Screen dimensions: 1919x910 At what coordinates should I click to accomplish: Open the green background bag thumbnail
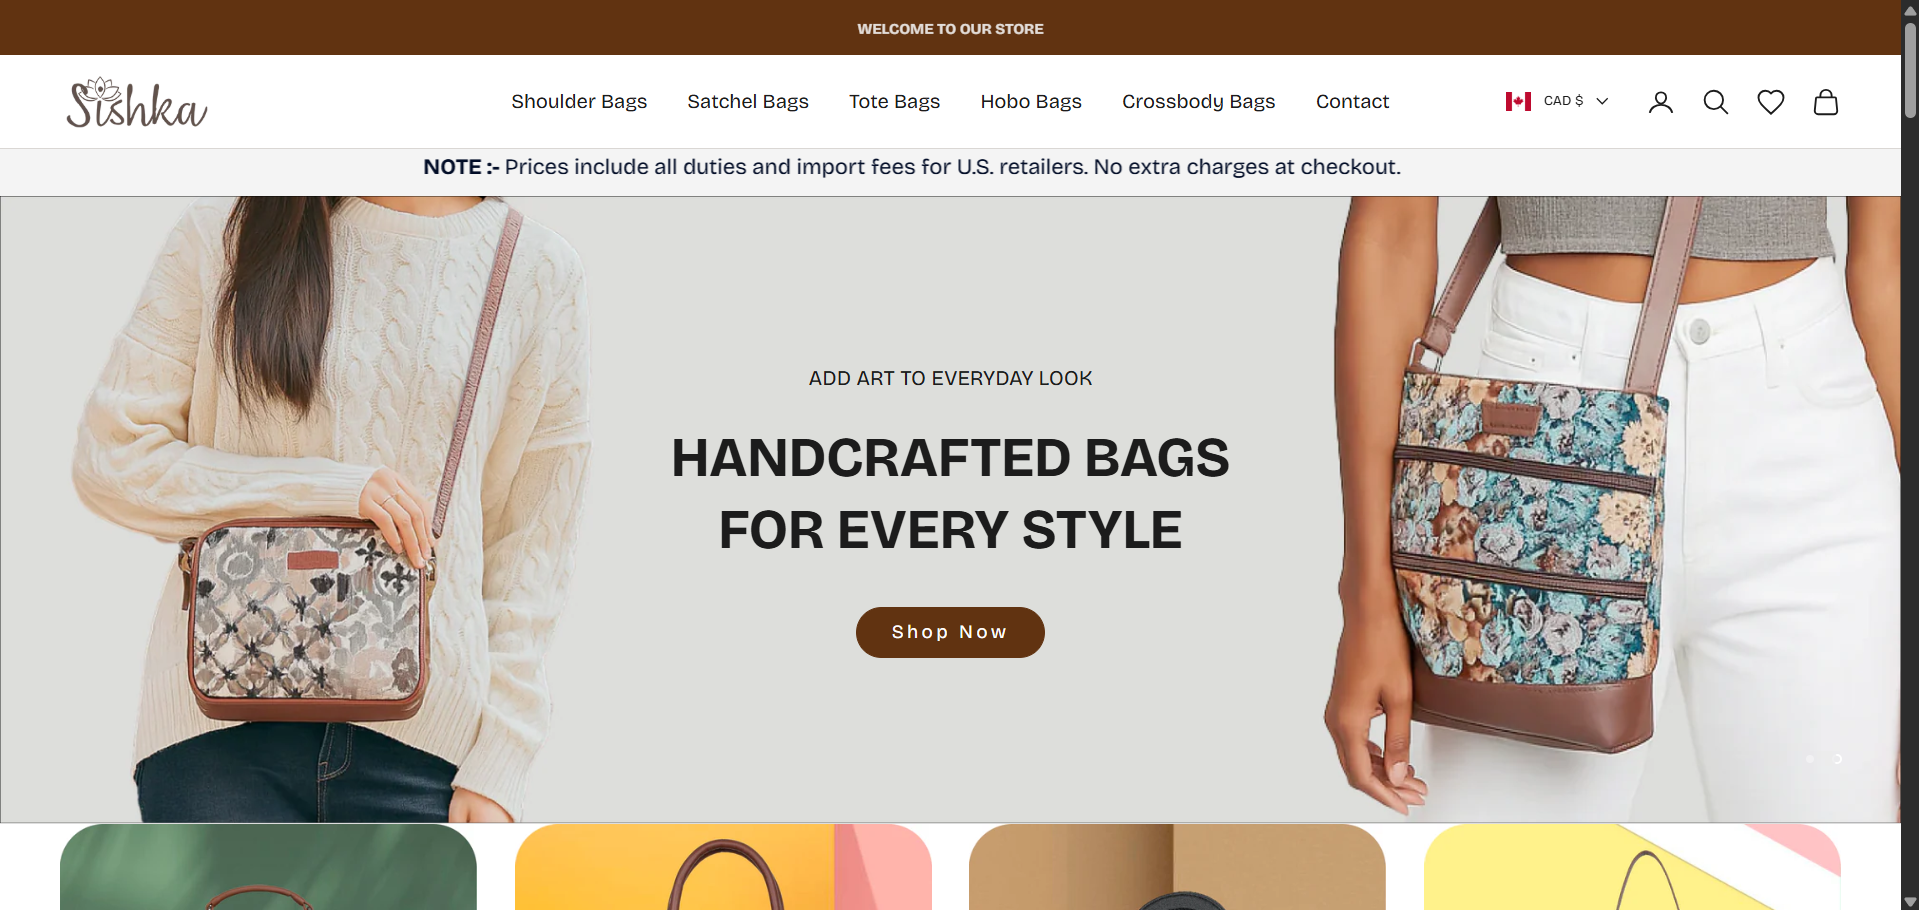[x=268, y=867]
